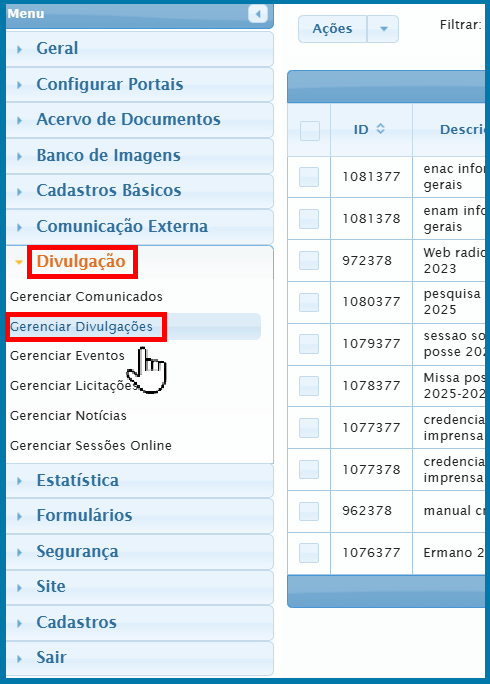Click the Sair menu section
The width and height of the screenshot is (490, 684).
pos(140,658)
